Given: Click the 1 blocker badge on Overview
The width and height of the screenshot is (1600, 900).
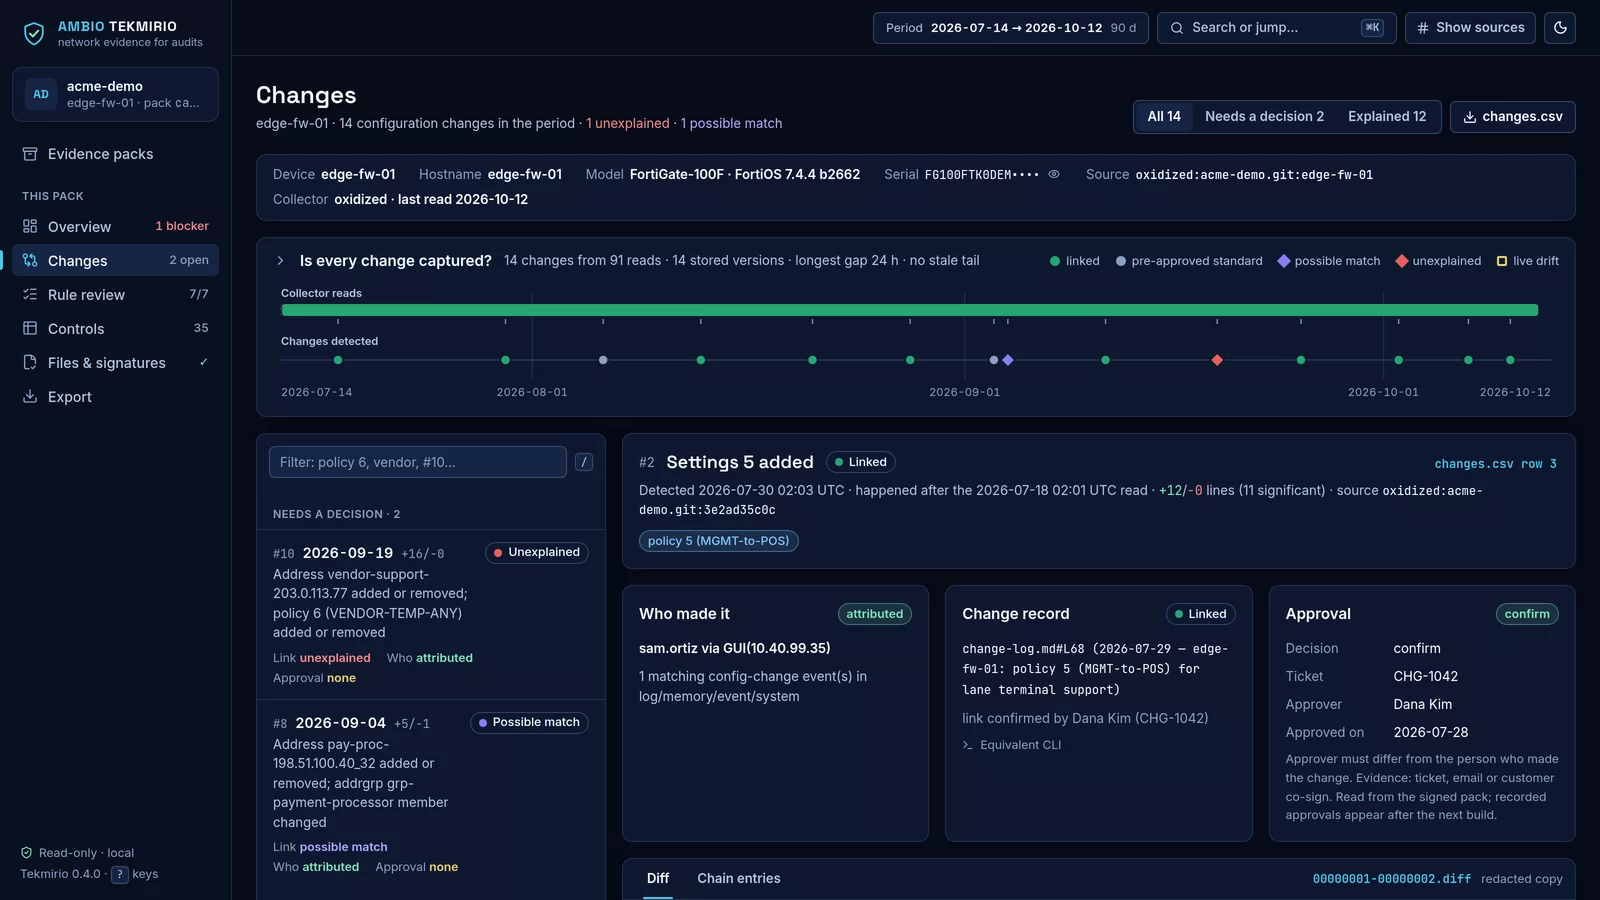Looking at the screenshot, I should (x=182, y=226).
